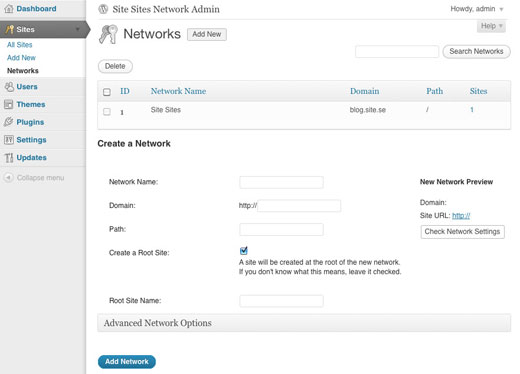Focus the Root Site Name input field
The height and width of the screenshot is (374, 520).
pyautogui.click(x=281, y=301)
